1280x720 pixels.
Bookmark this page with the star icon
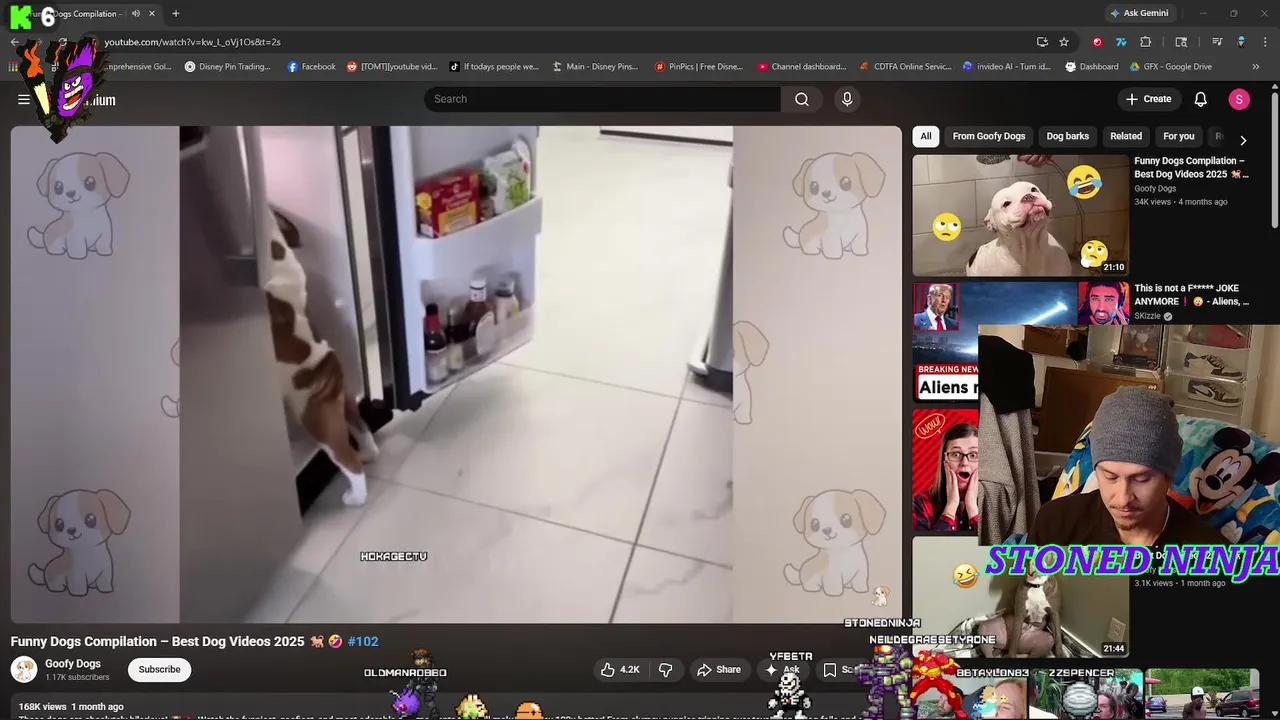(1064, 42)
